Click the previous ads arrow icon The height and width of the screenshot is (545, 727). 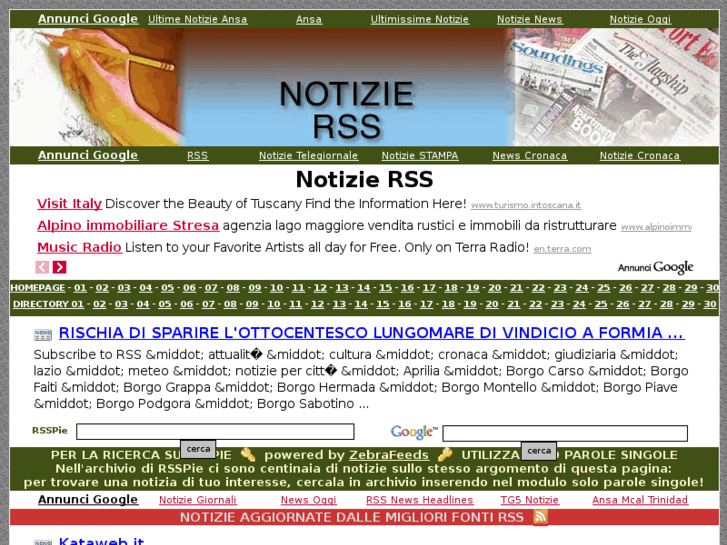point(42,267)
